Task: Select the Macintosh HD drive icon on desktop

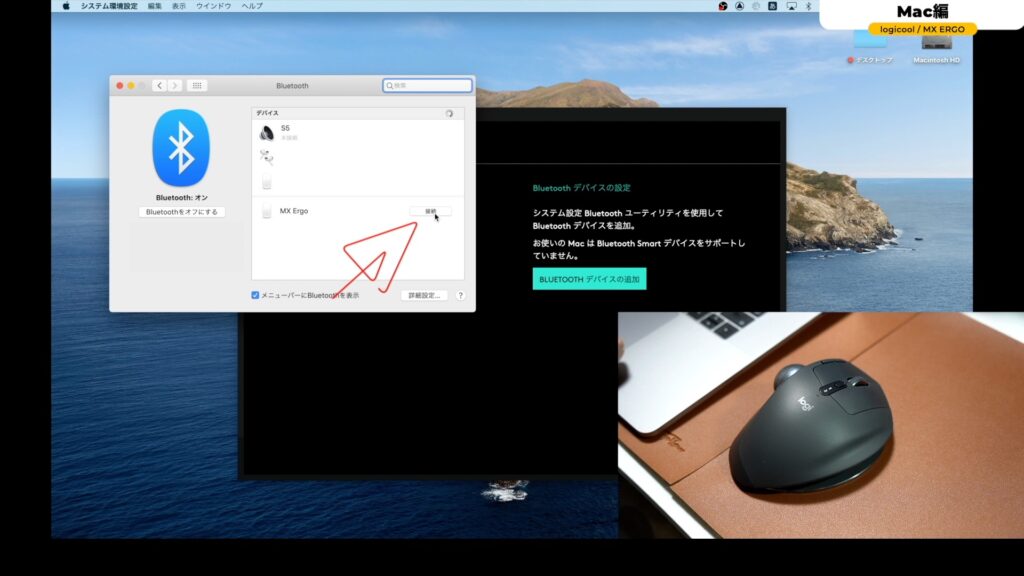Action: click(936, 44)
